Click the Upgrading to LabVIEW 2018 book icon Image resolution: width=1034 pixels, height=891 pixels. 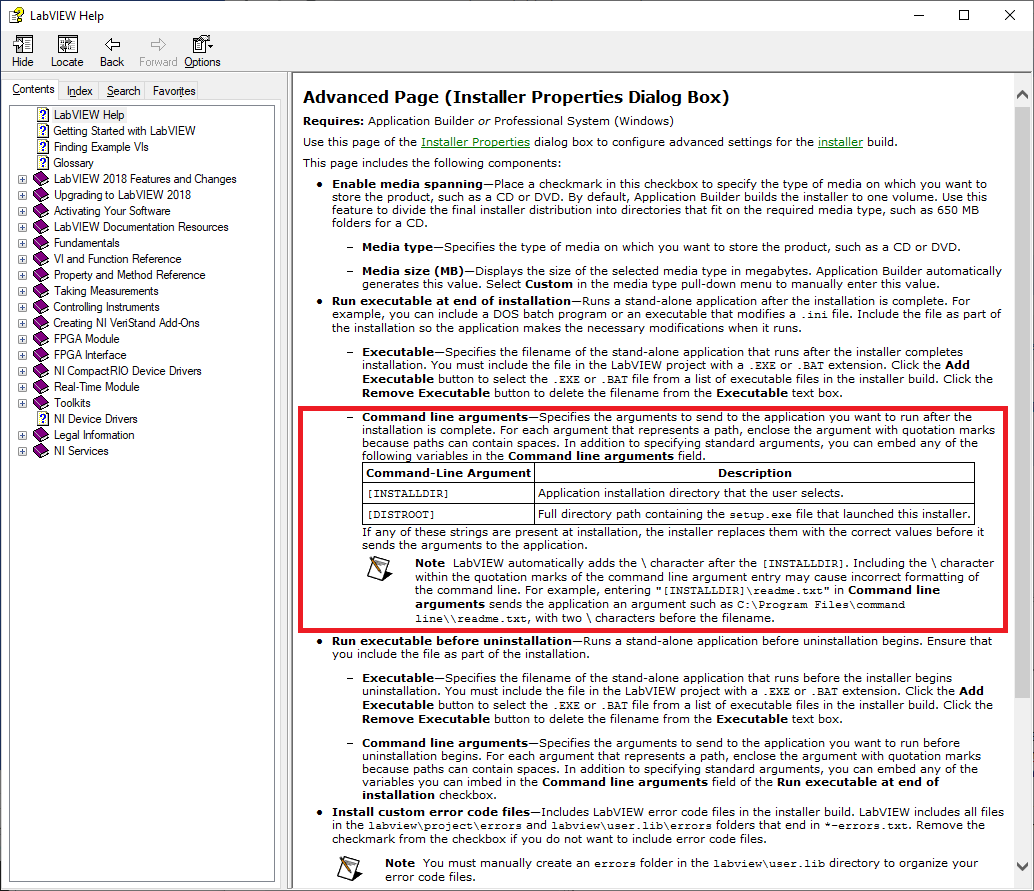pos(41,195)
